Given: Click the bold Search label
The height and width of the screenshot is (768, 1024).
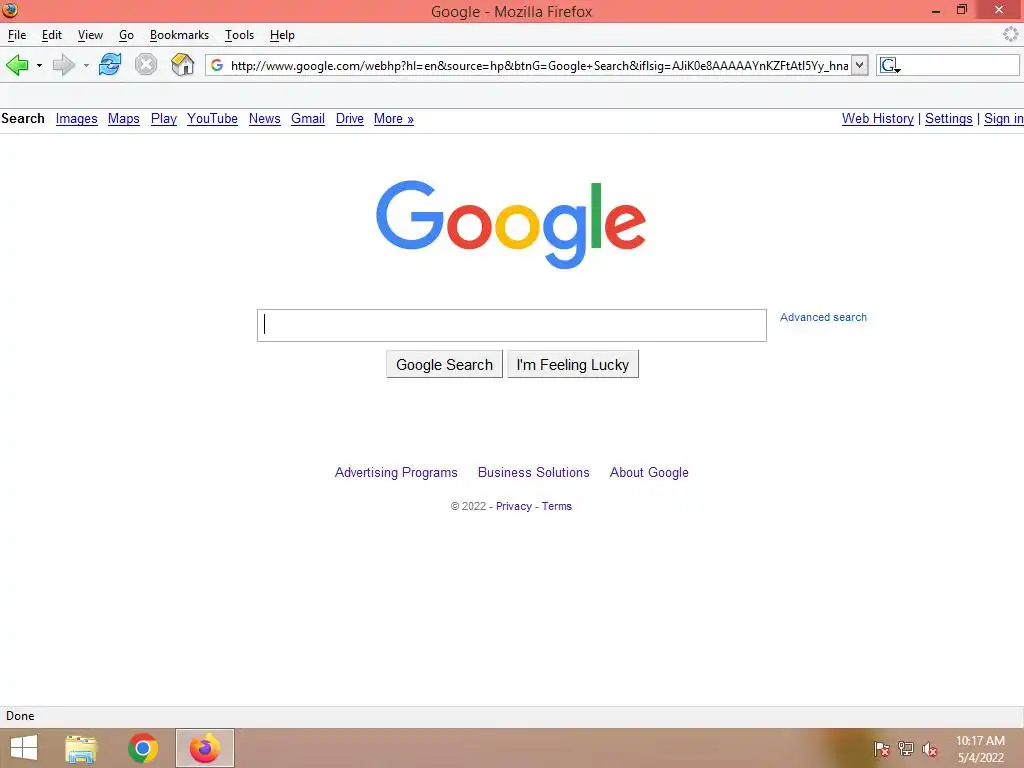Looking at the screenshot, I should click(23, 118).
